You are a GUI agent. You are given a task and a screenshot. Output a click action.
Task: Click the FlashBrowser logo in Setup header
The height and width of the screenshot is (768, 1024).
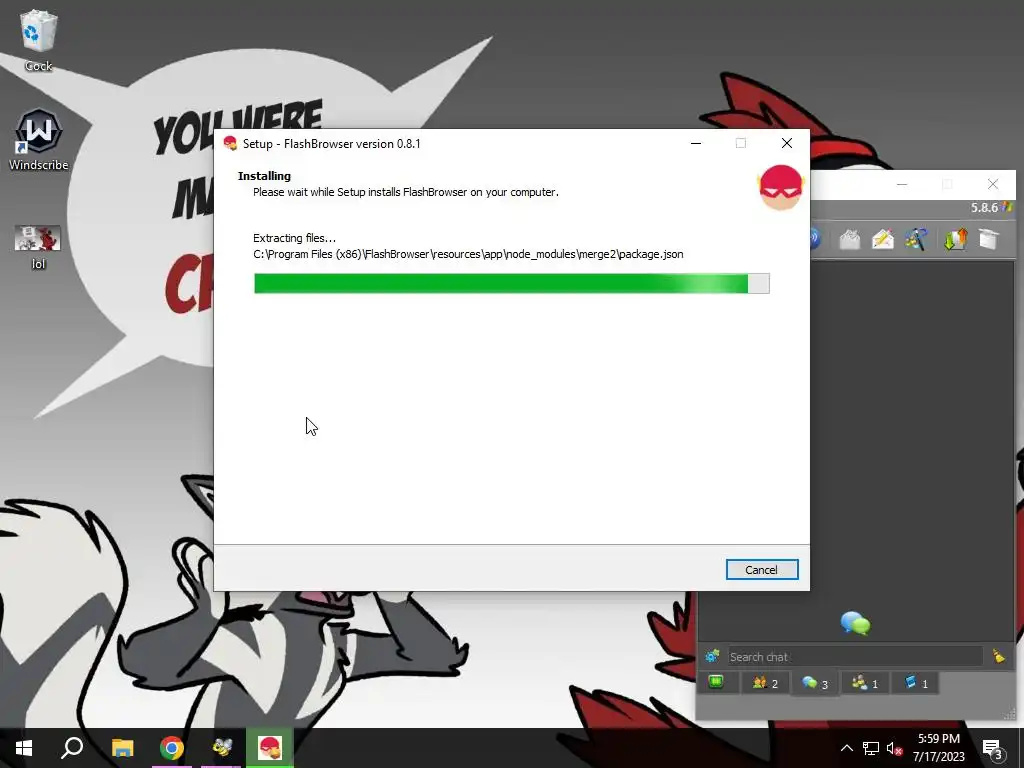tap(780, 187)
